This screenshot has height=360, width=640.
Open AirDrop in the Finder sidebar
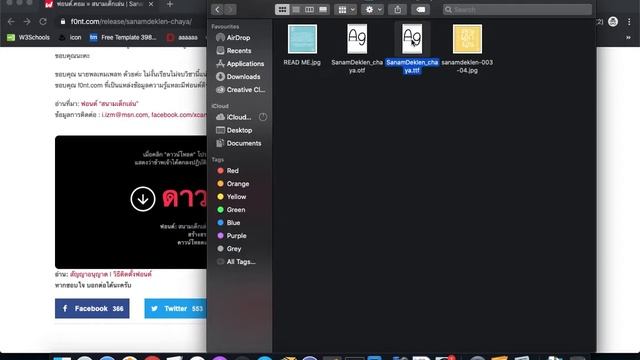click(x=239, y=38)
